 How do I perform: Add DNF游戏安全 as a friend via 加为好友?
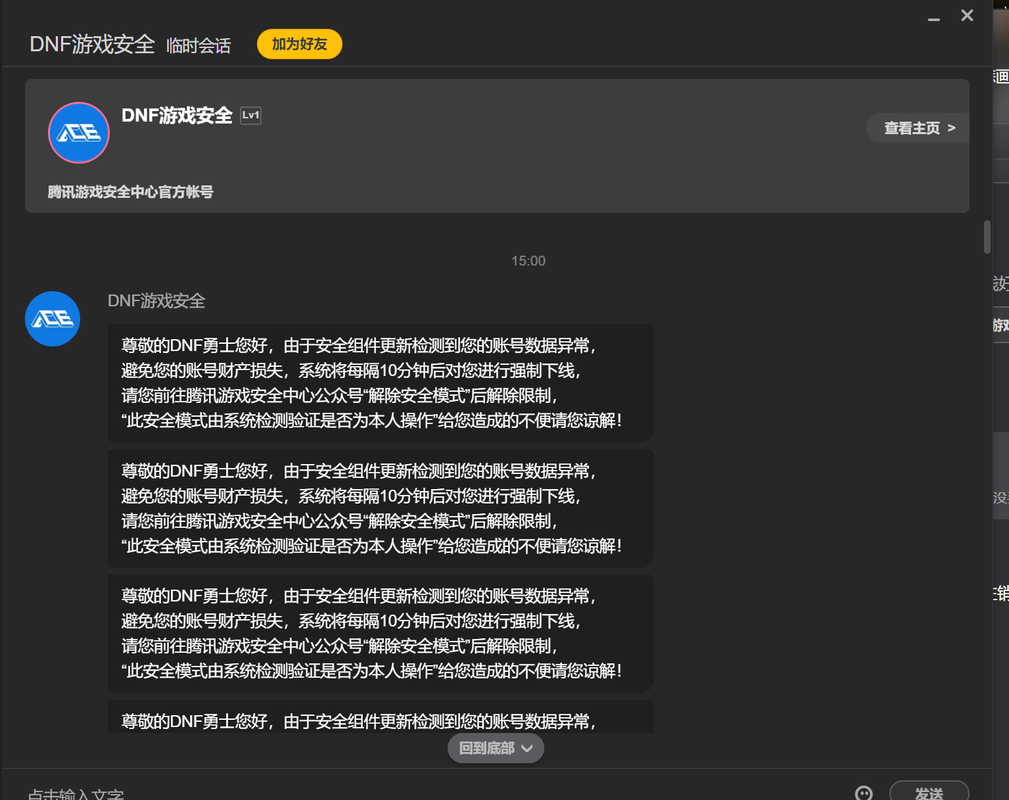coord(299,44)
